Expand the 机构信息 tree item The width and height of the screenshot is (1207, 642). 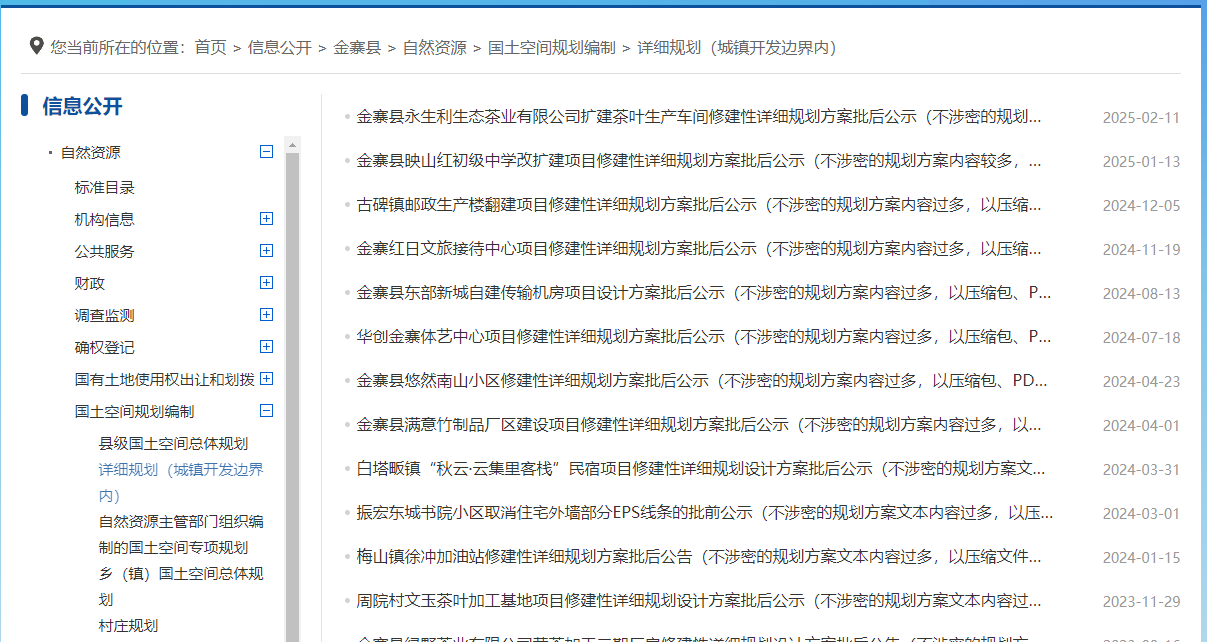click(x=266, y=218)
